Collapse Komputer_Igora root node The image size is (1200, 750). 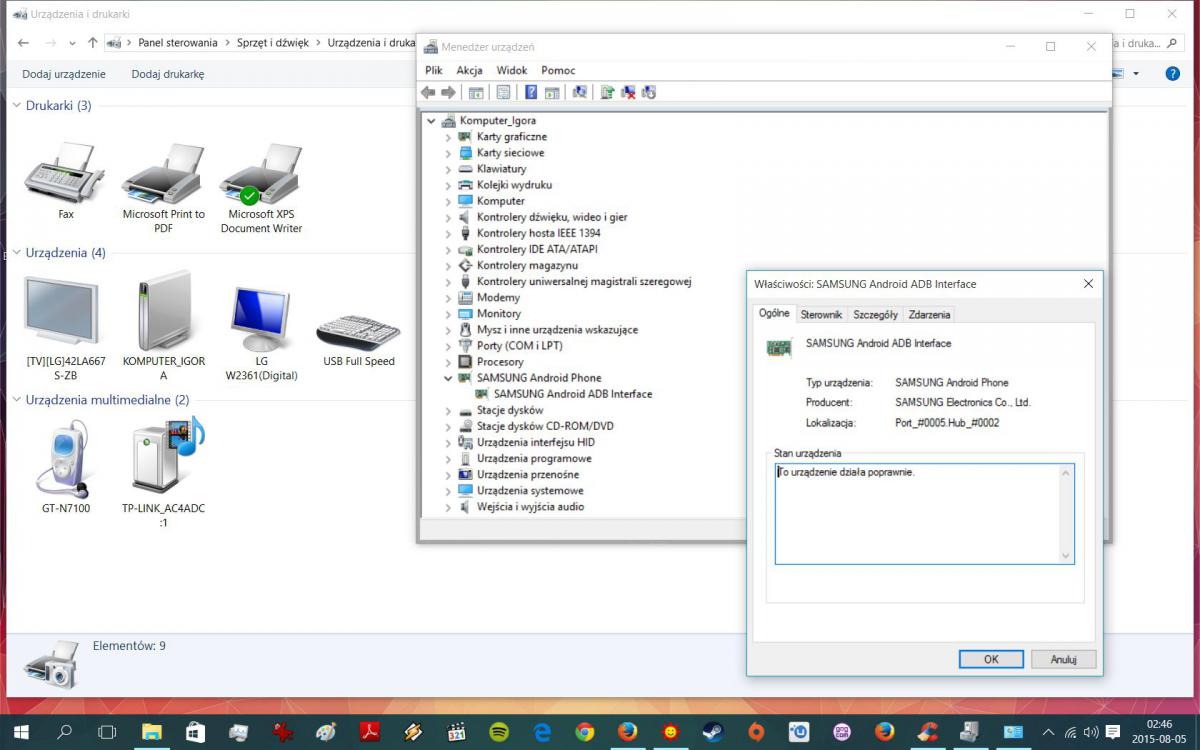[431, 121]
